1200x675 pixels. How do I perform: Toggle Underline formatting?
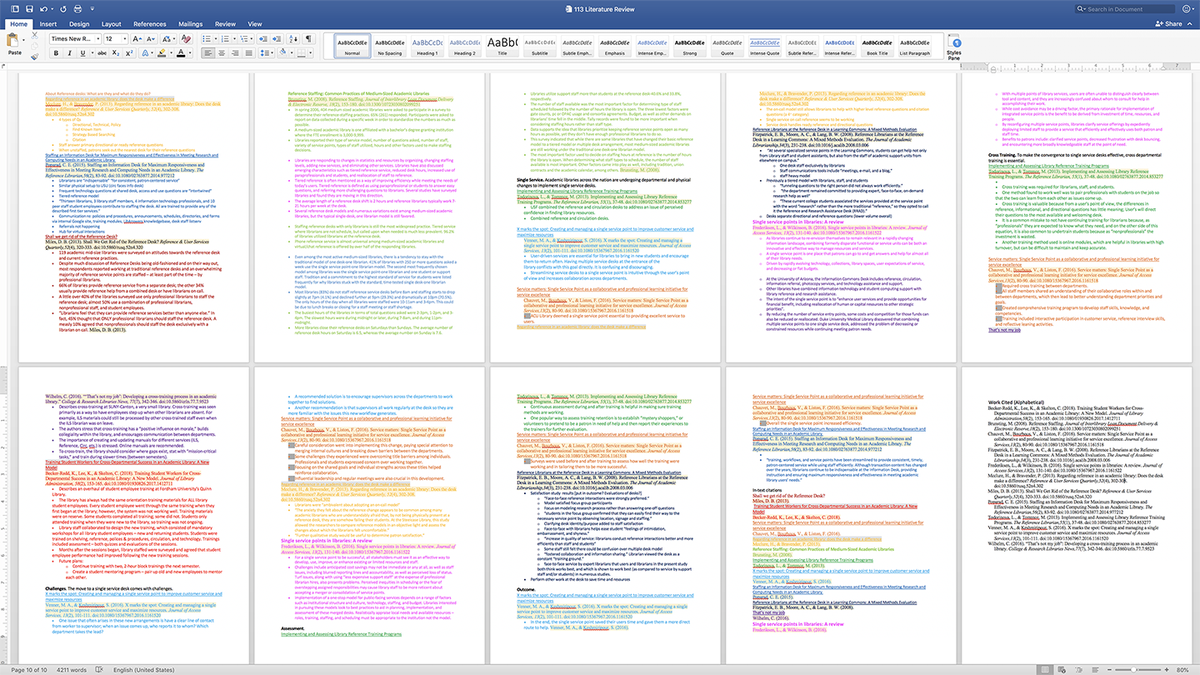83,53
